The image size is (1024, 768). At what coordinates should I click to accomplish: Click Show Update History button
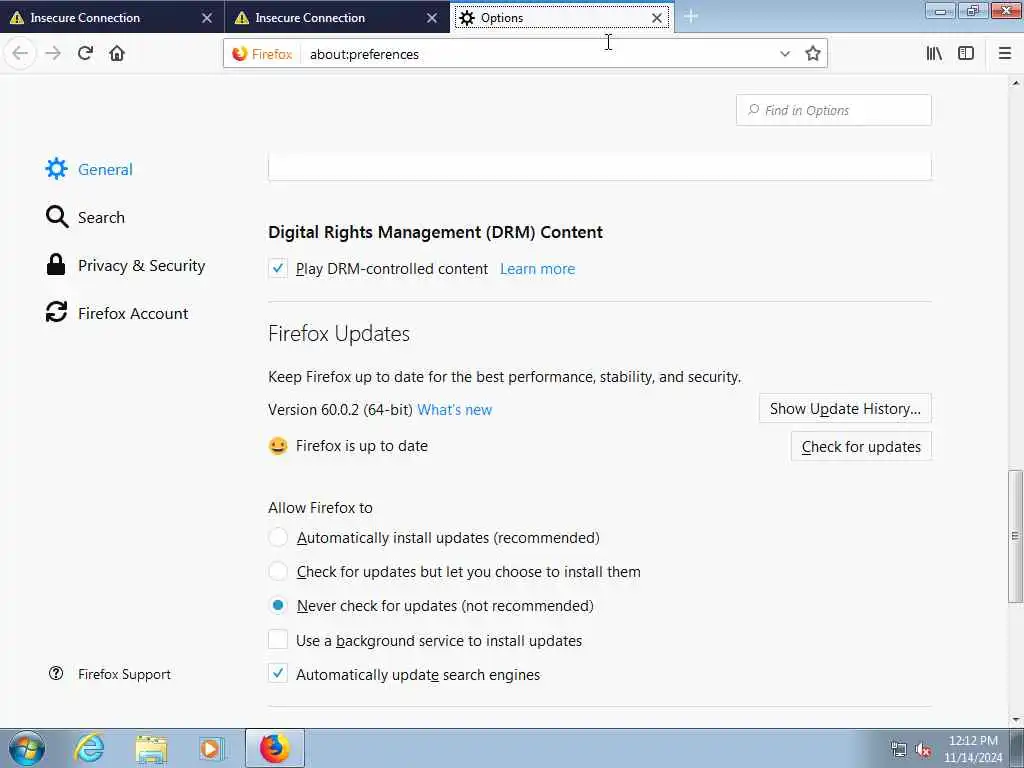tap(845, 409)
